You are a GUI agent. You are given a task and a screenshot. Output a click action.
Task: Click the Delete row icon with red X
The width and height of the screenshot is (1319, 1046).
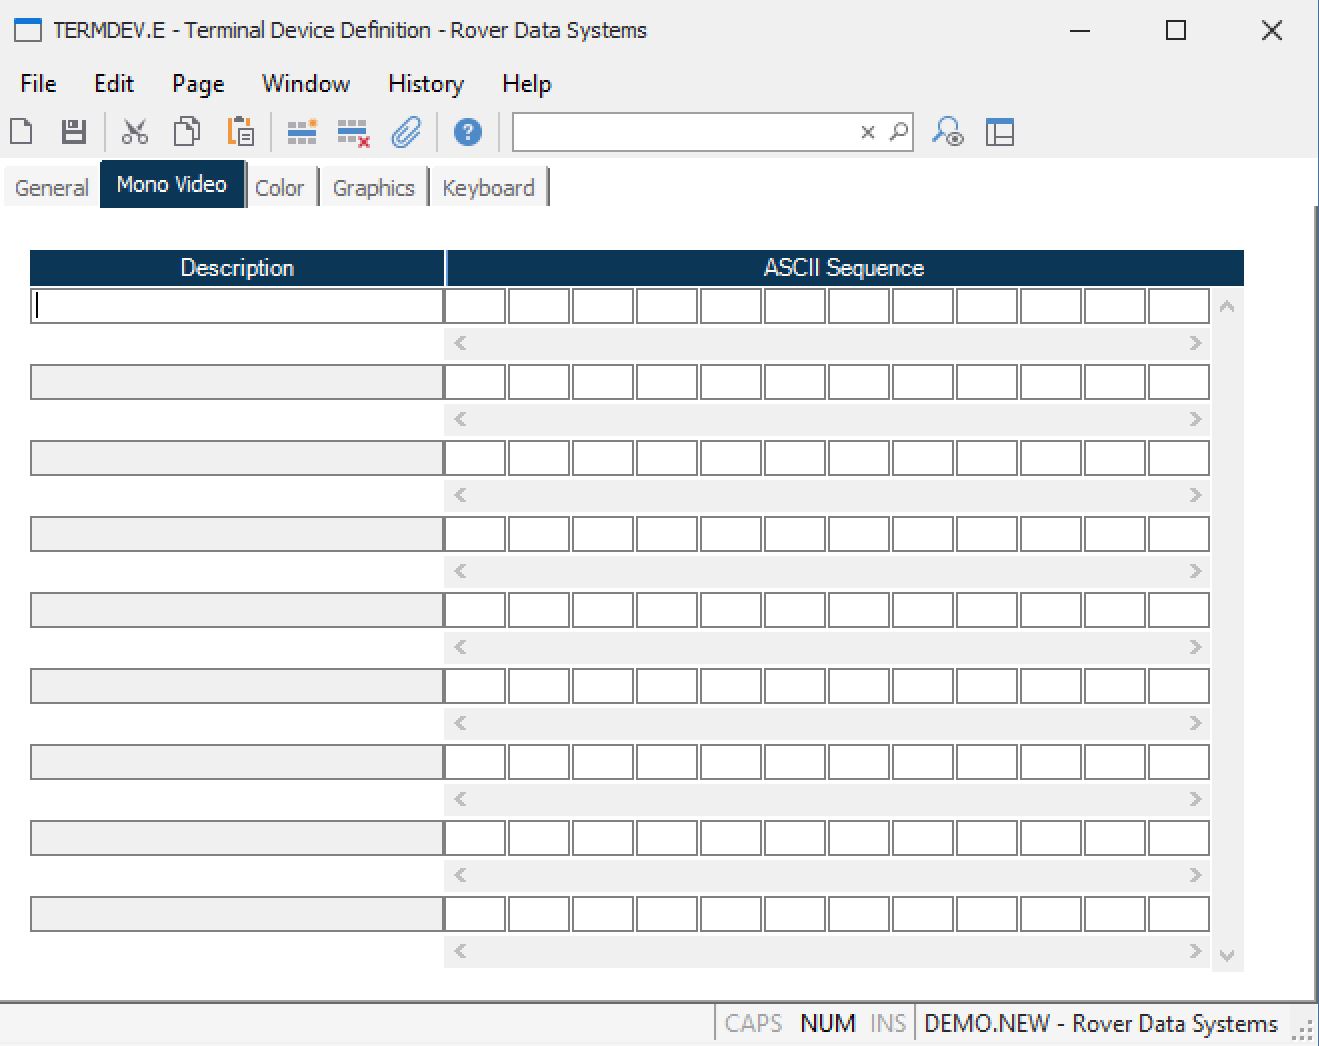click(353, 132)
